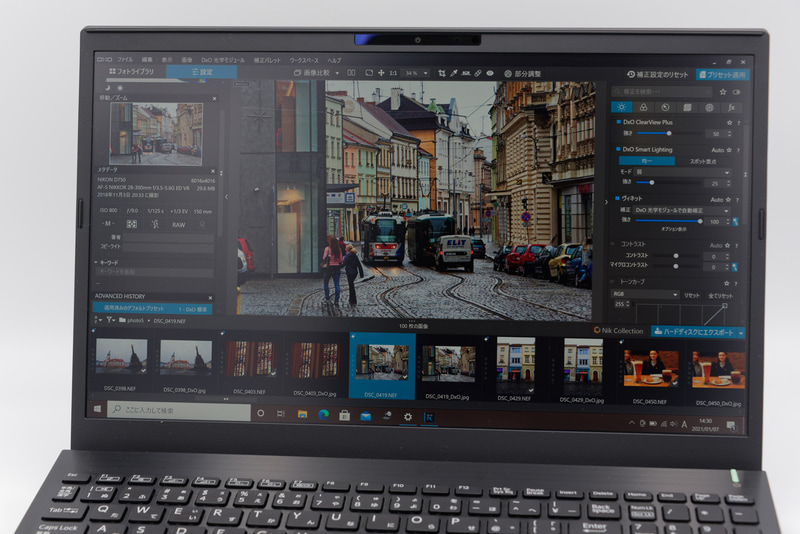Viewport: 800px width, 534px height.
Task: Open the ワークスペース menu
Action: point(304,60)
